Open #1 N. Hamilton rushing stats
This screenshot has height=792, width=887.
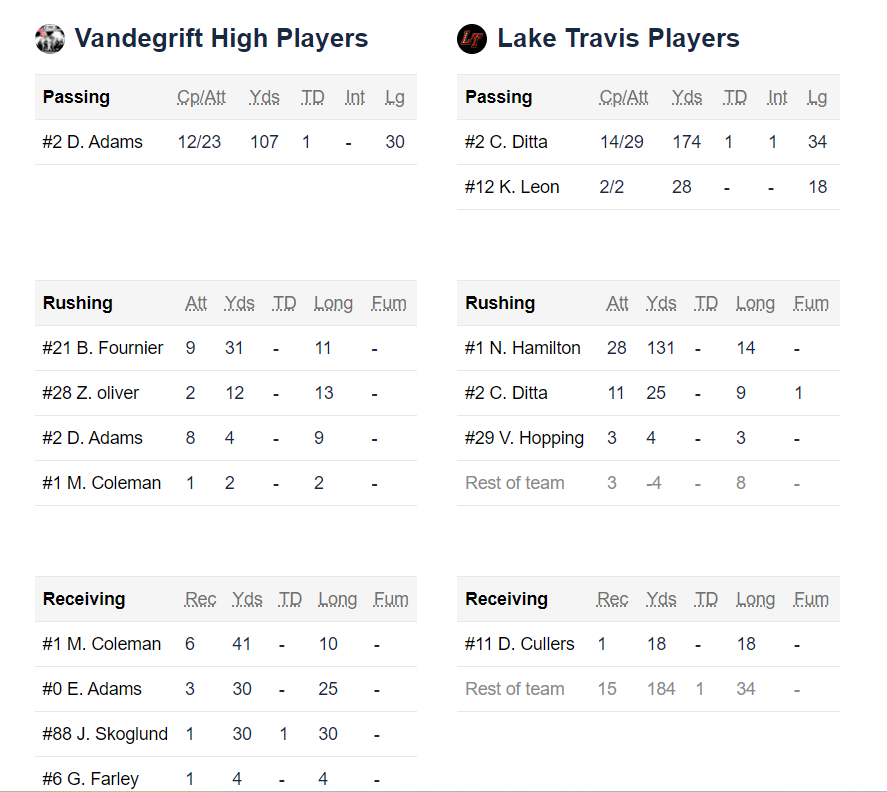(x=648, y=348)
